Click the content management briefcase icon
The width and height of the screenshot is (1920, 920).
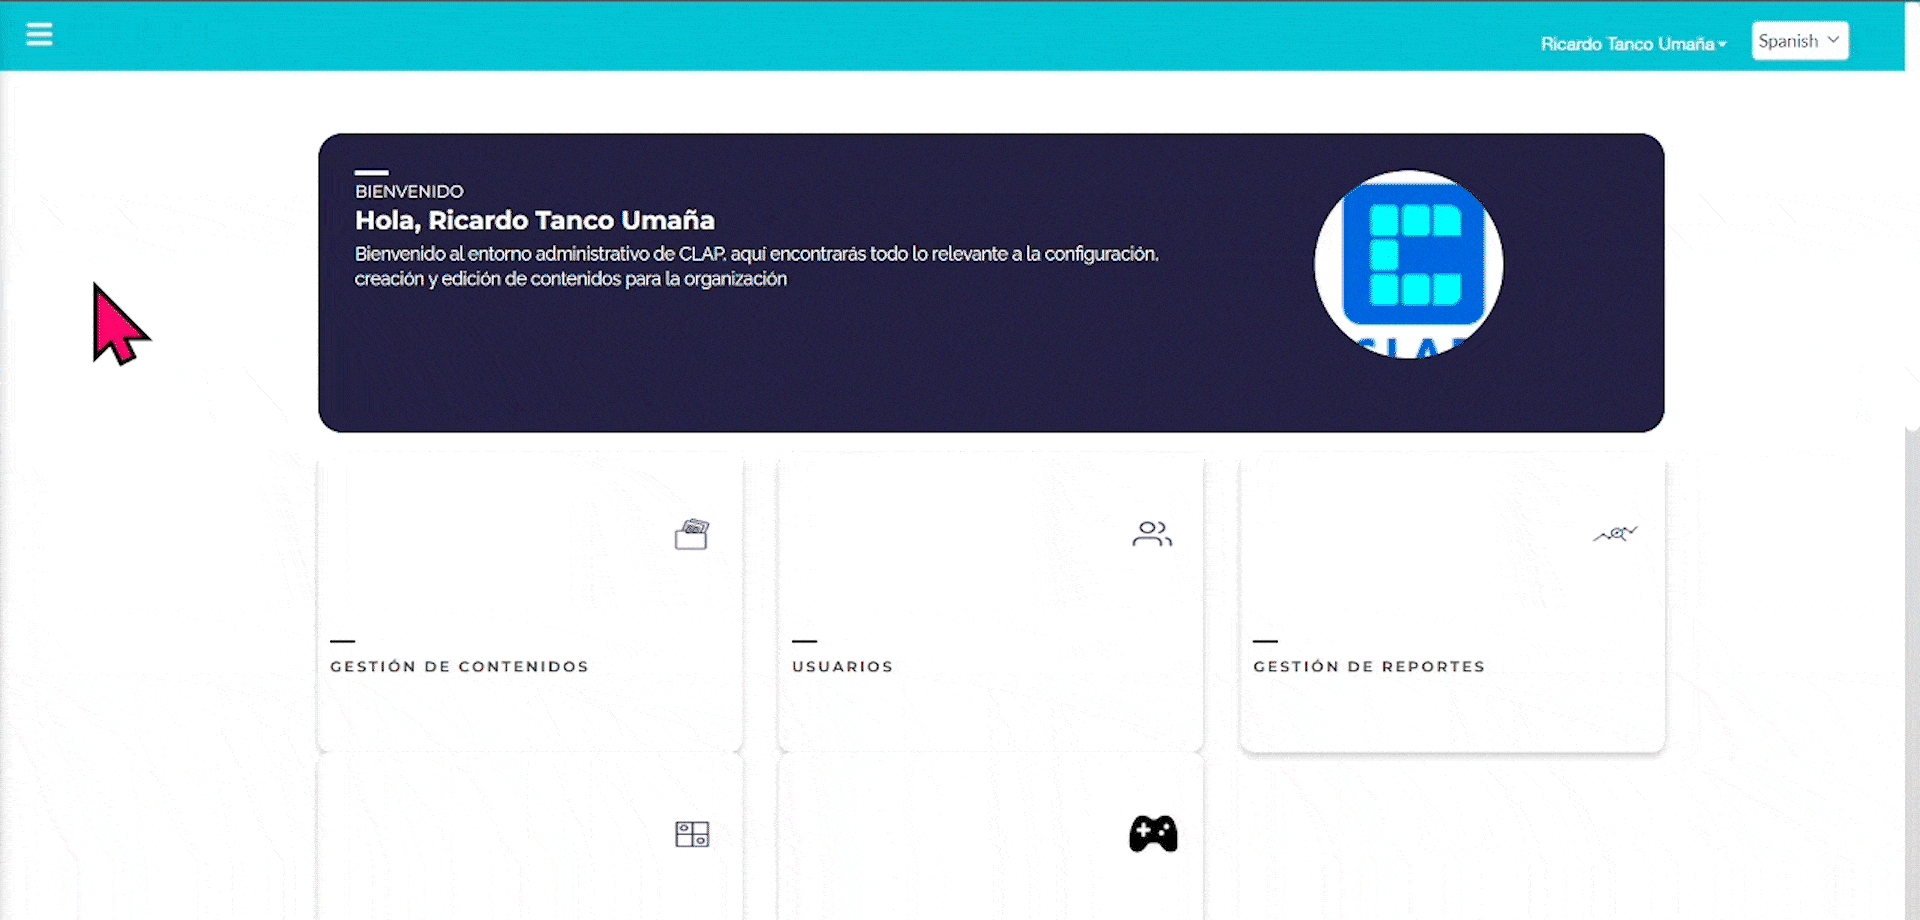692,534
